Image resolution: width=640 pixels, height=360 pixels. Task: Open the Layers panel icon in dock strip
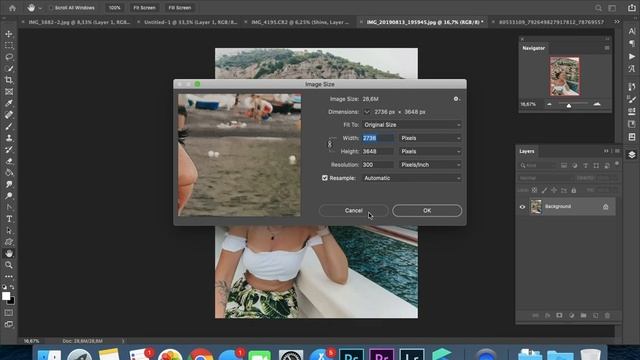(632, 154)
